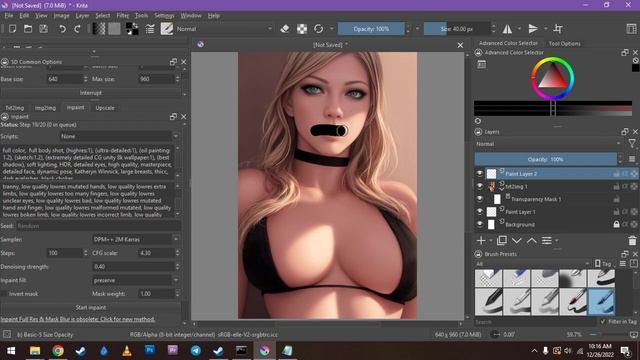The width and height of the screenshot is (640, 360).
Task: Click the Start inpaint button
Action: [91, 307]
